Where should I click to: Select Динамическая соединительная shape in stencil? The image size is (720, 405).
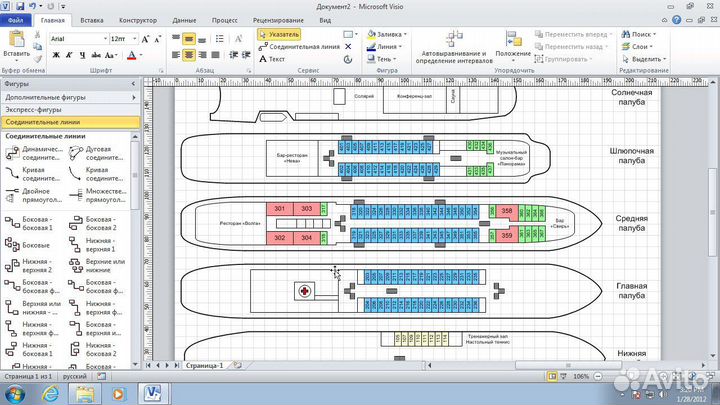pos(33,153)
